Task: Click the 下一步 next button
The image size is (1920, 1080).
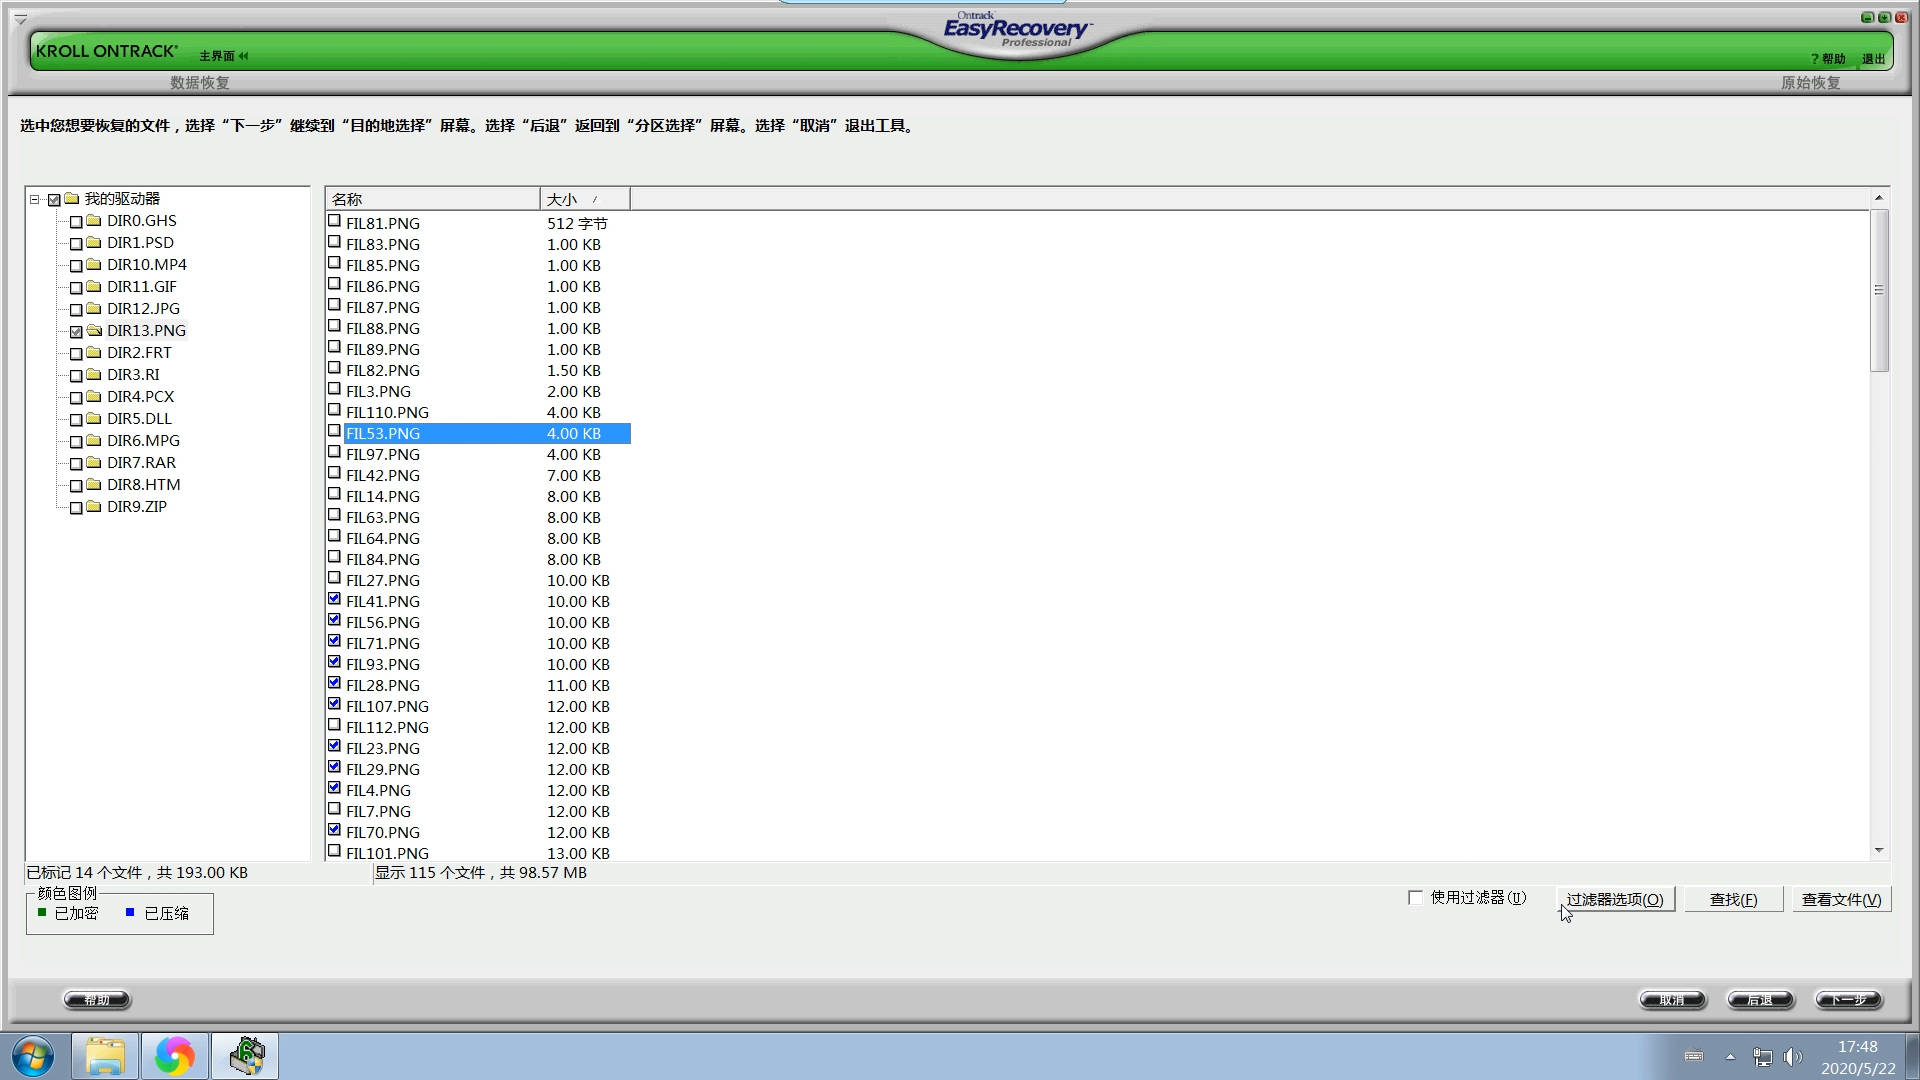Action: tap(1849, 1000)
